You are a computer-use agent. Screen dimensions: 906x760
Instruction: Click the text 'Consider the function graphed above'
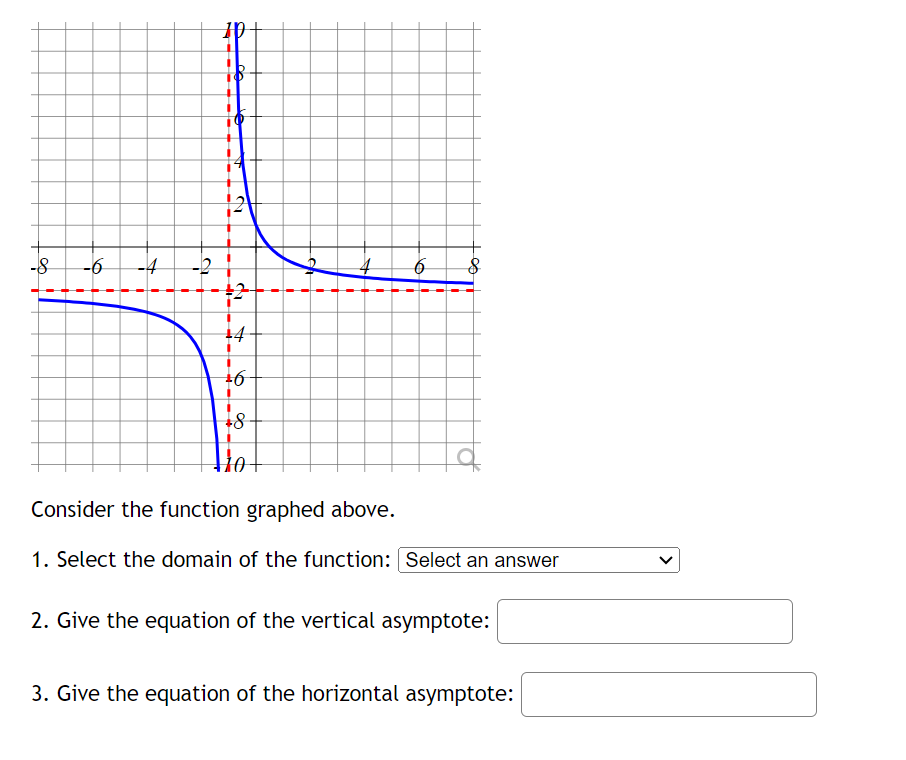point(212,509)
